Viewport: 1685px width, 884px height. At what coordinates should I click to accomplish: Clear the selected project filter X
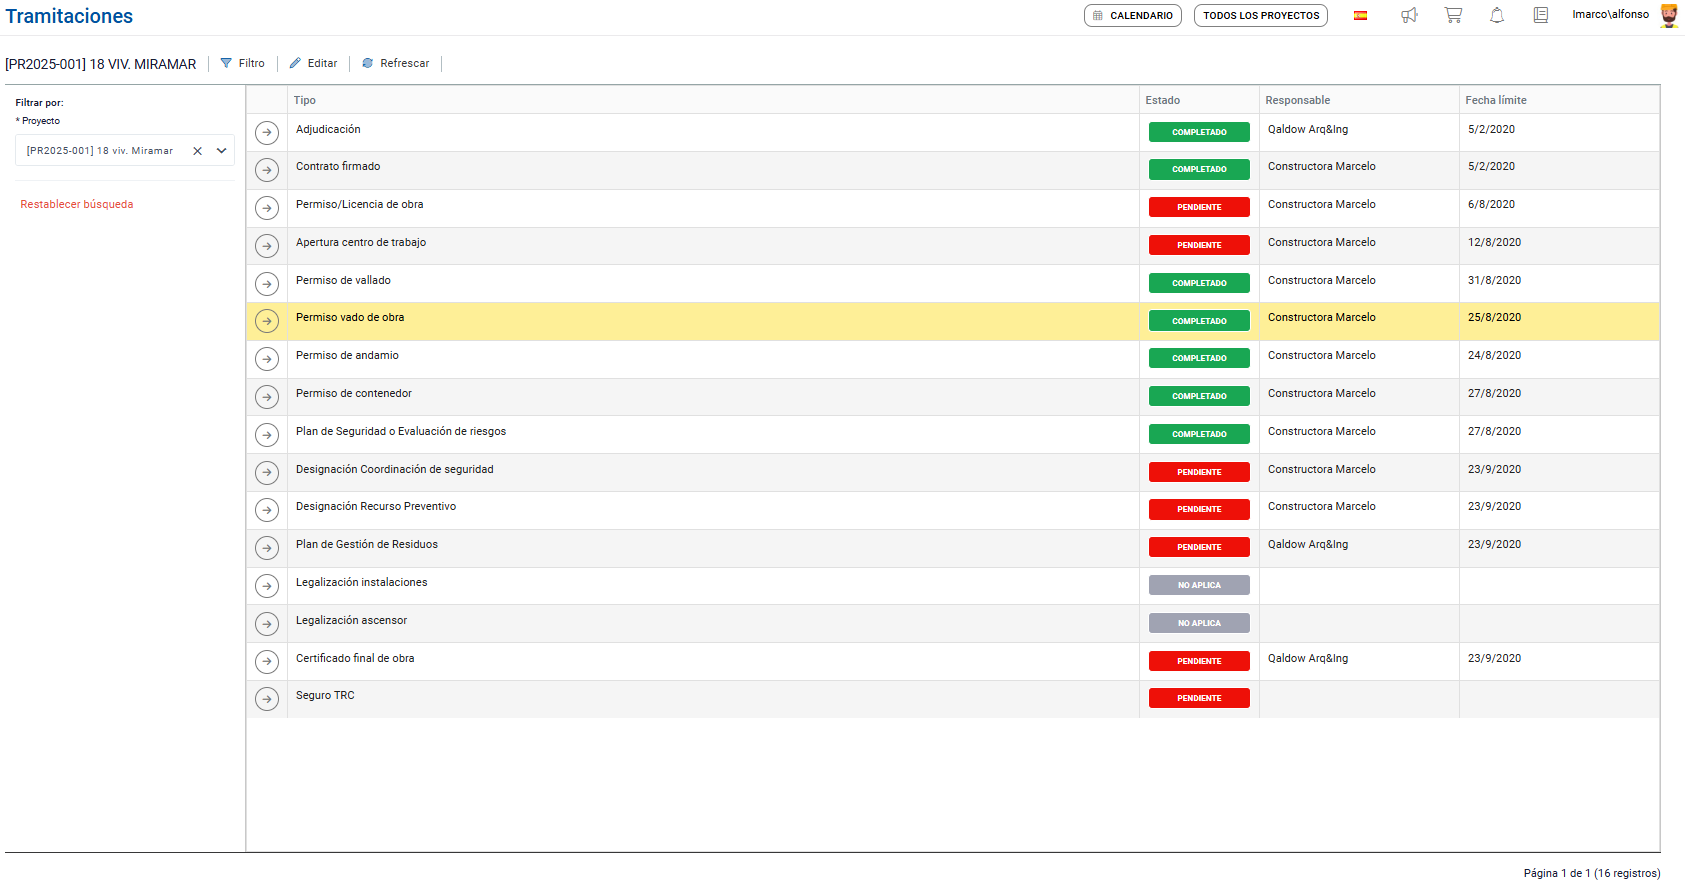pos(197,151)
